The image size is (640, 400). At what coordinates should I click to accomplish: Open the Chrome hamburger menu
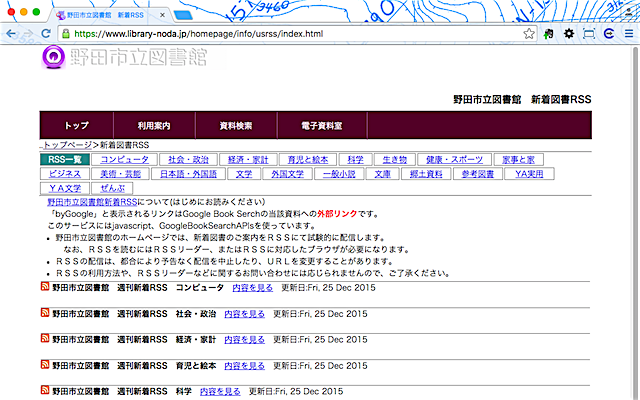(629, 33)
